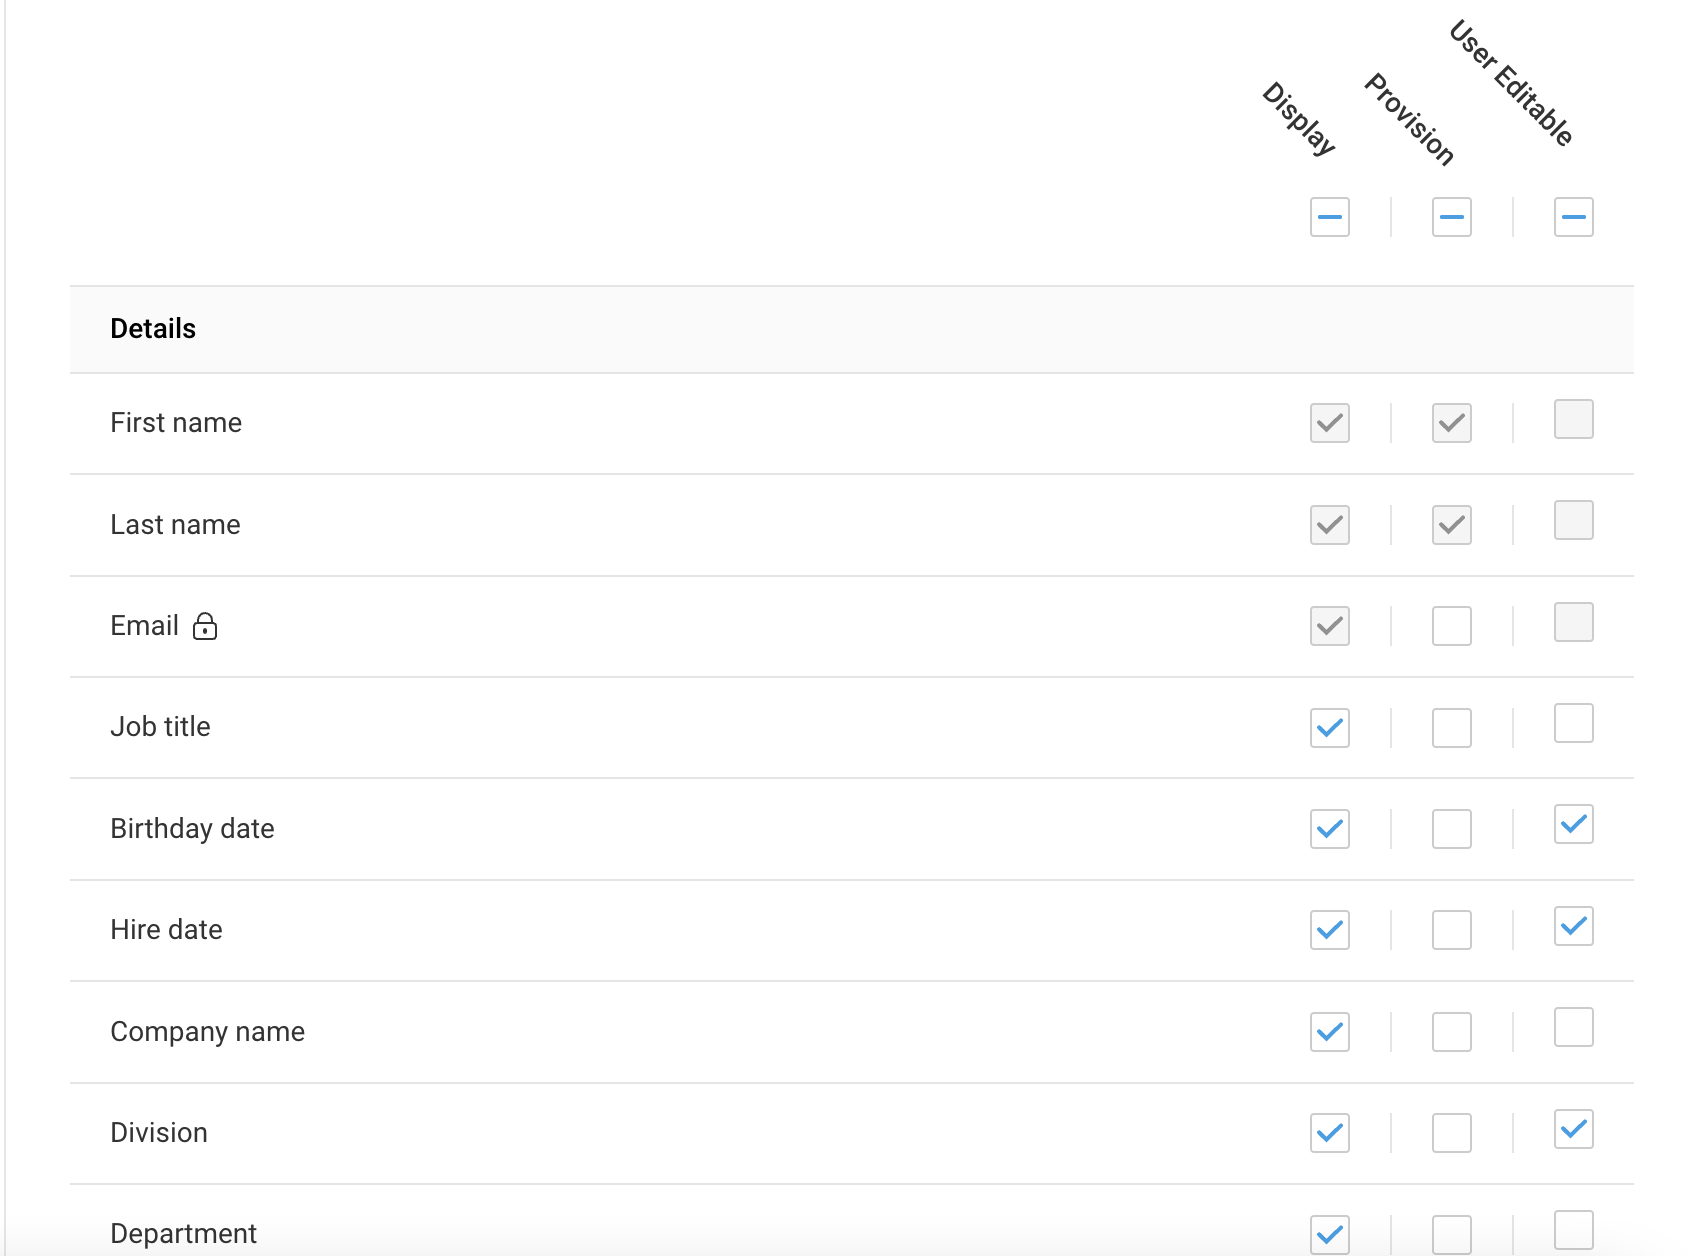Viewport: 1688px width, 1256px height.
Task: Click the Details section header
Action: point(153,329)
